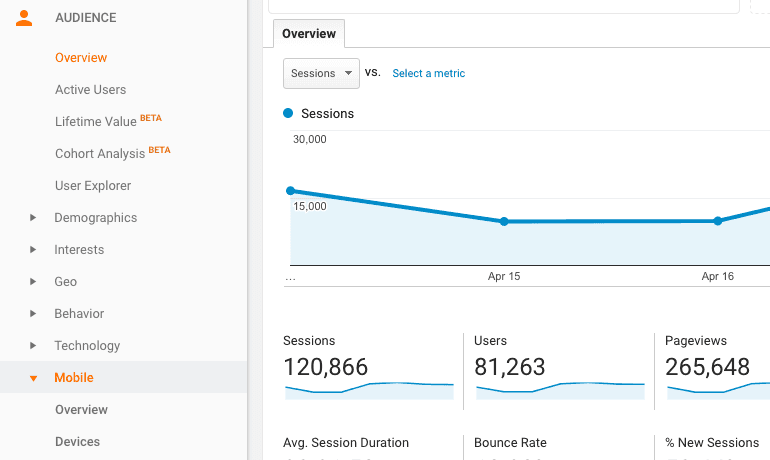Click the blue Sessions legend dot
Image resolution: width=770 pixels, height=460 pixels.
tap(289, 114)
